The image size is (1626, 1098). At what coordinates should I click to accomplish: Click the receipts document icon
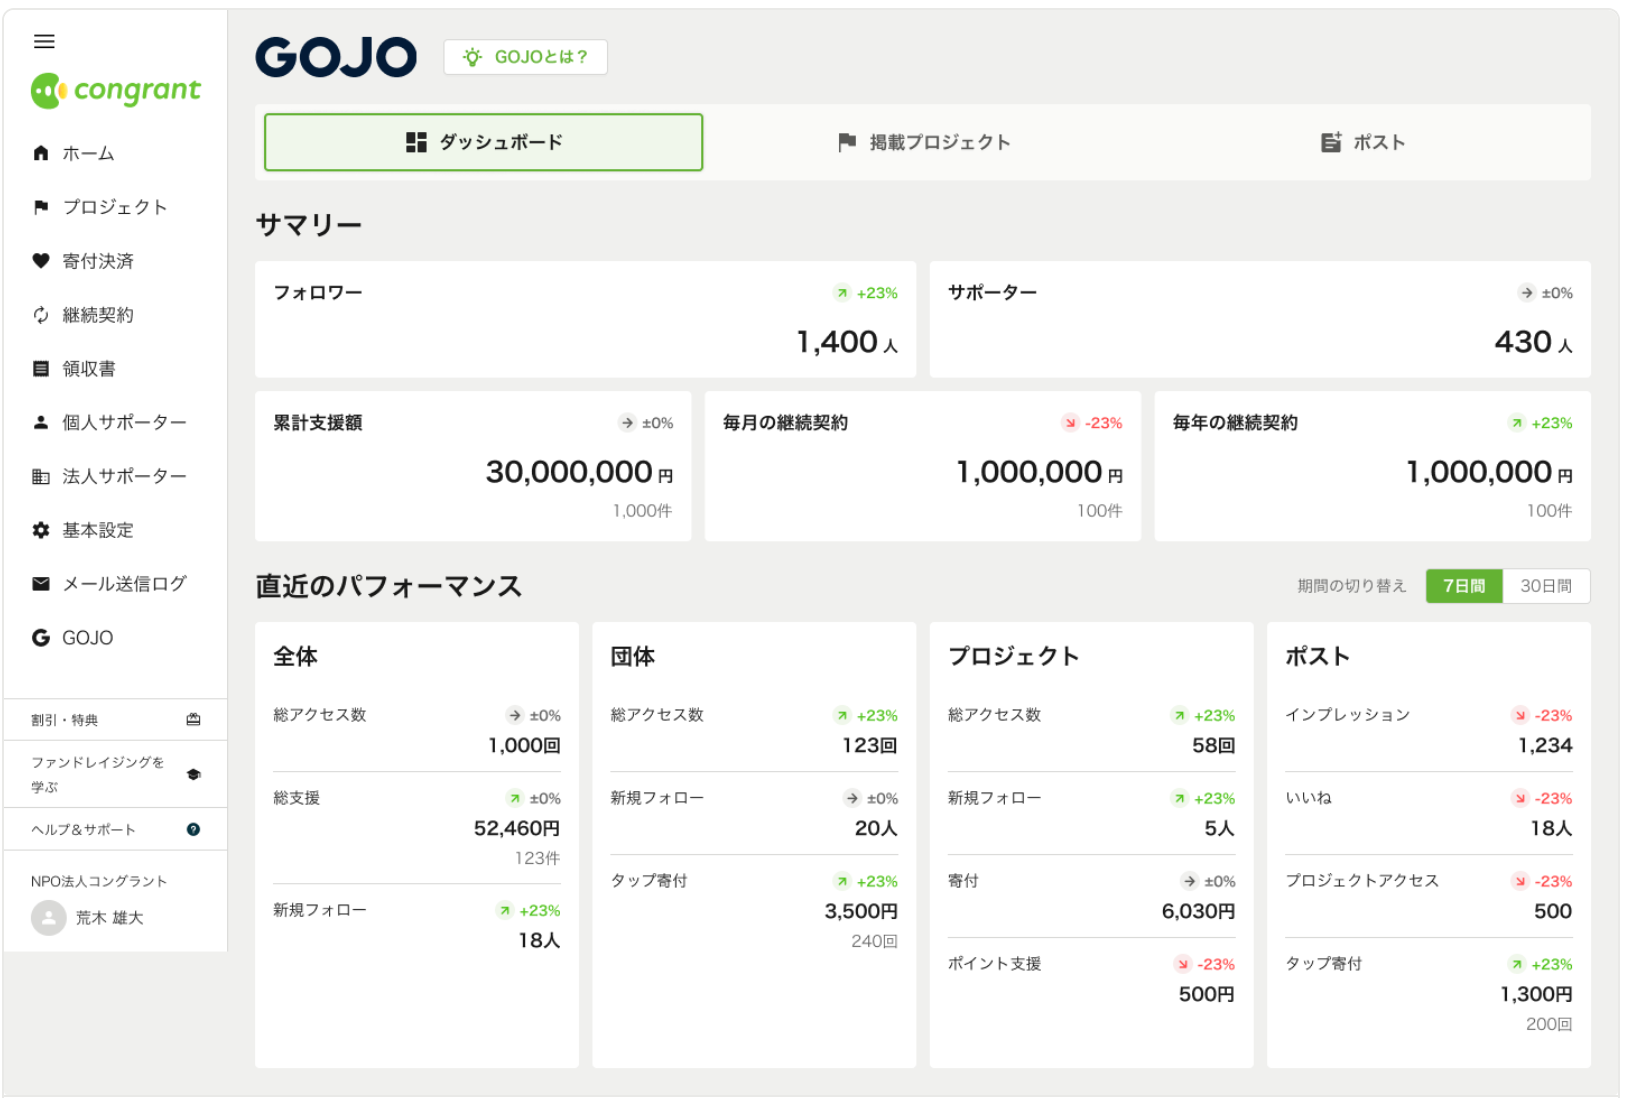point(41,369)
